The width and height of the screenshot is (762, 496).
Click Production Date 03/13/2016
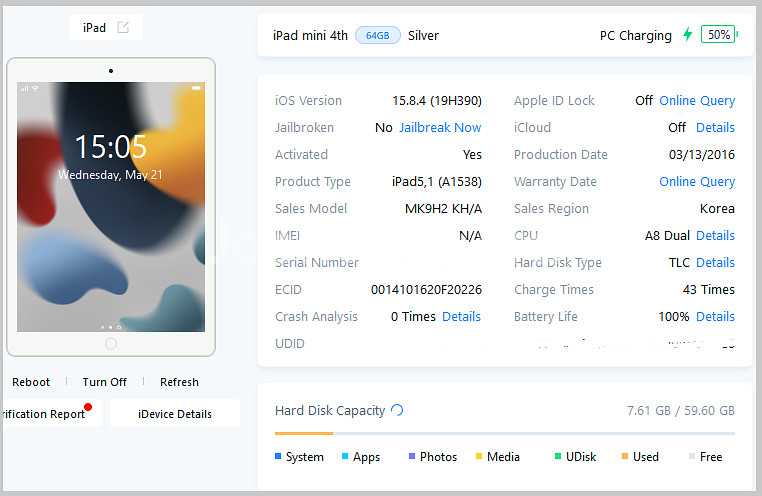[702, 154]
